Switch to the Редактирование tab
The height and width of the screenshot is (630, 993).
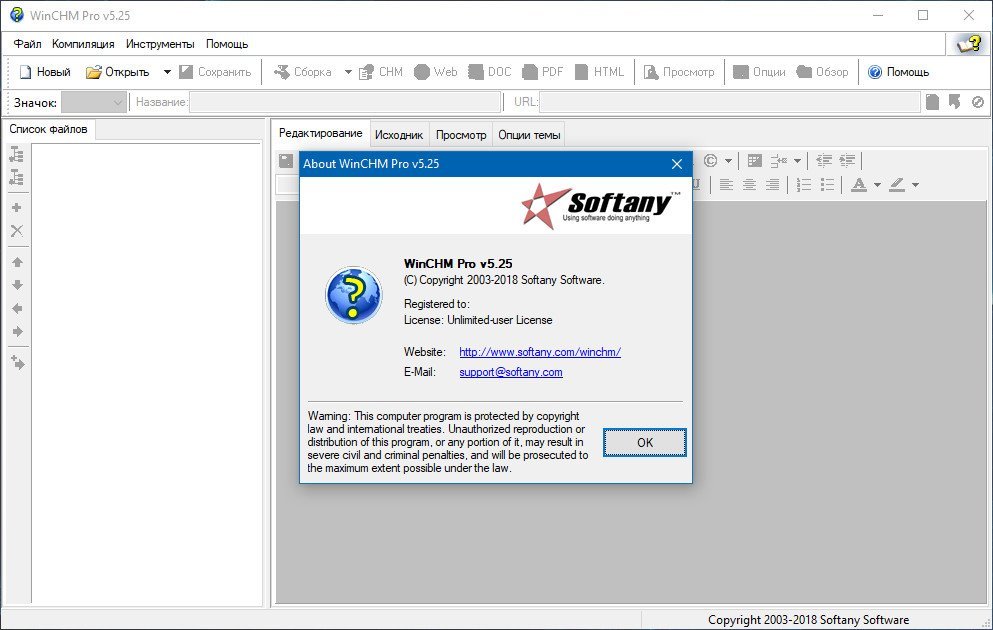click(x=320, y=133)
